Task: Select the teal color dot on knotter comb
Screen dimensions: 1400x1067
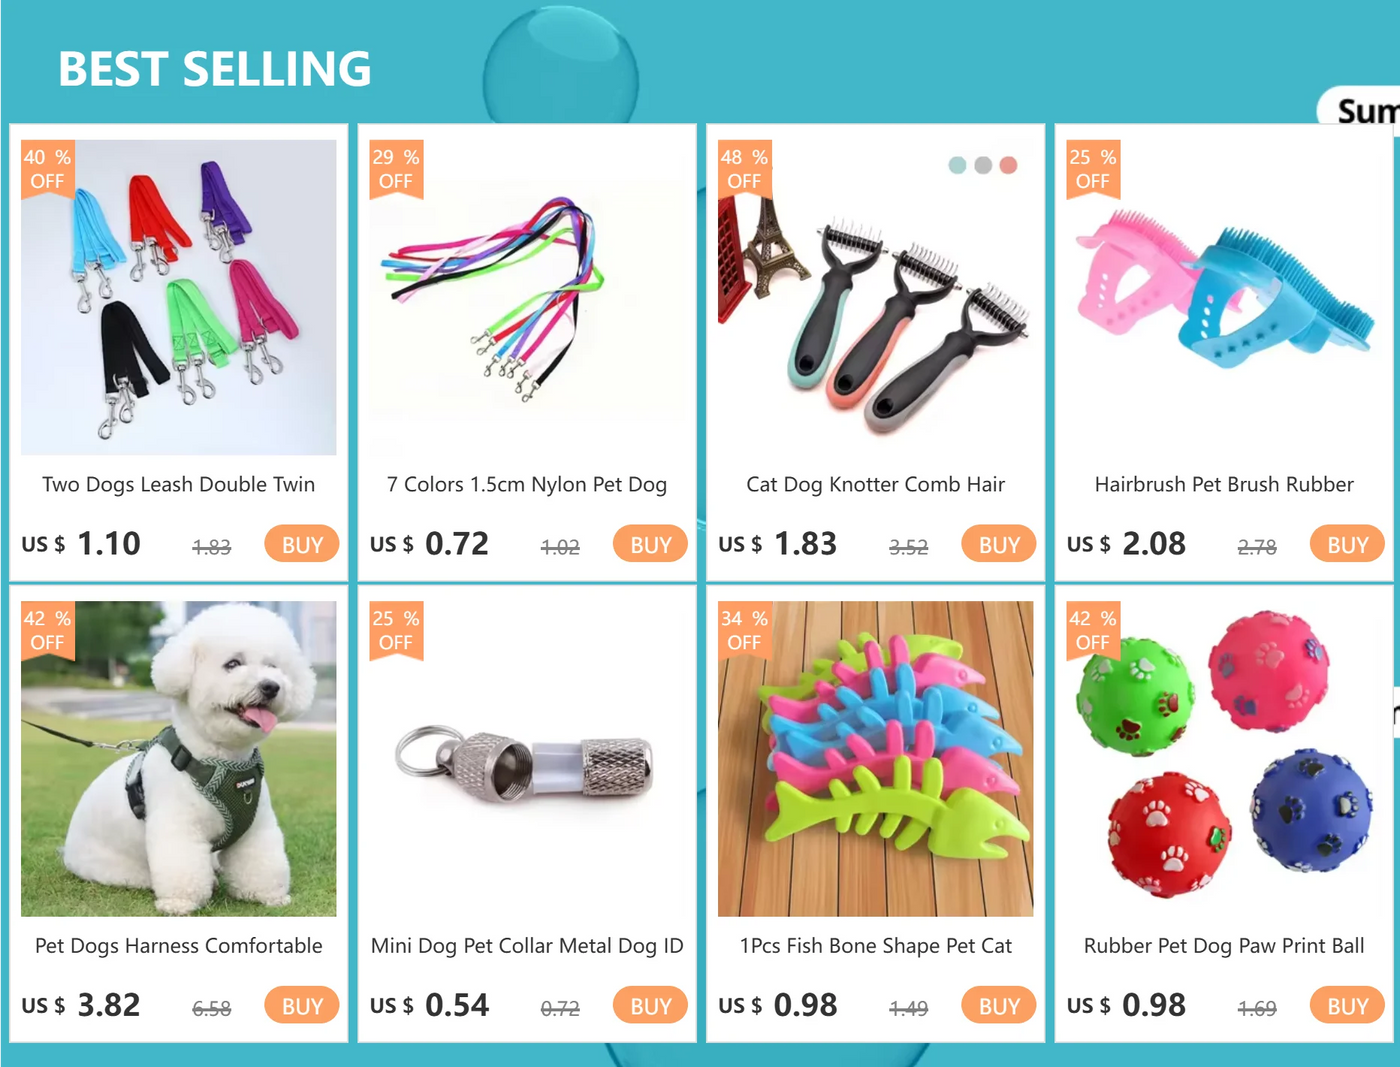Action: (957, 165)
